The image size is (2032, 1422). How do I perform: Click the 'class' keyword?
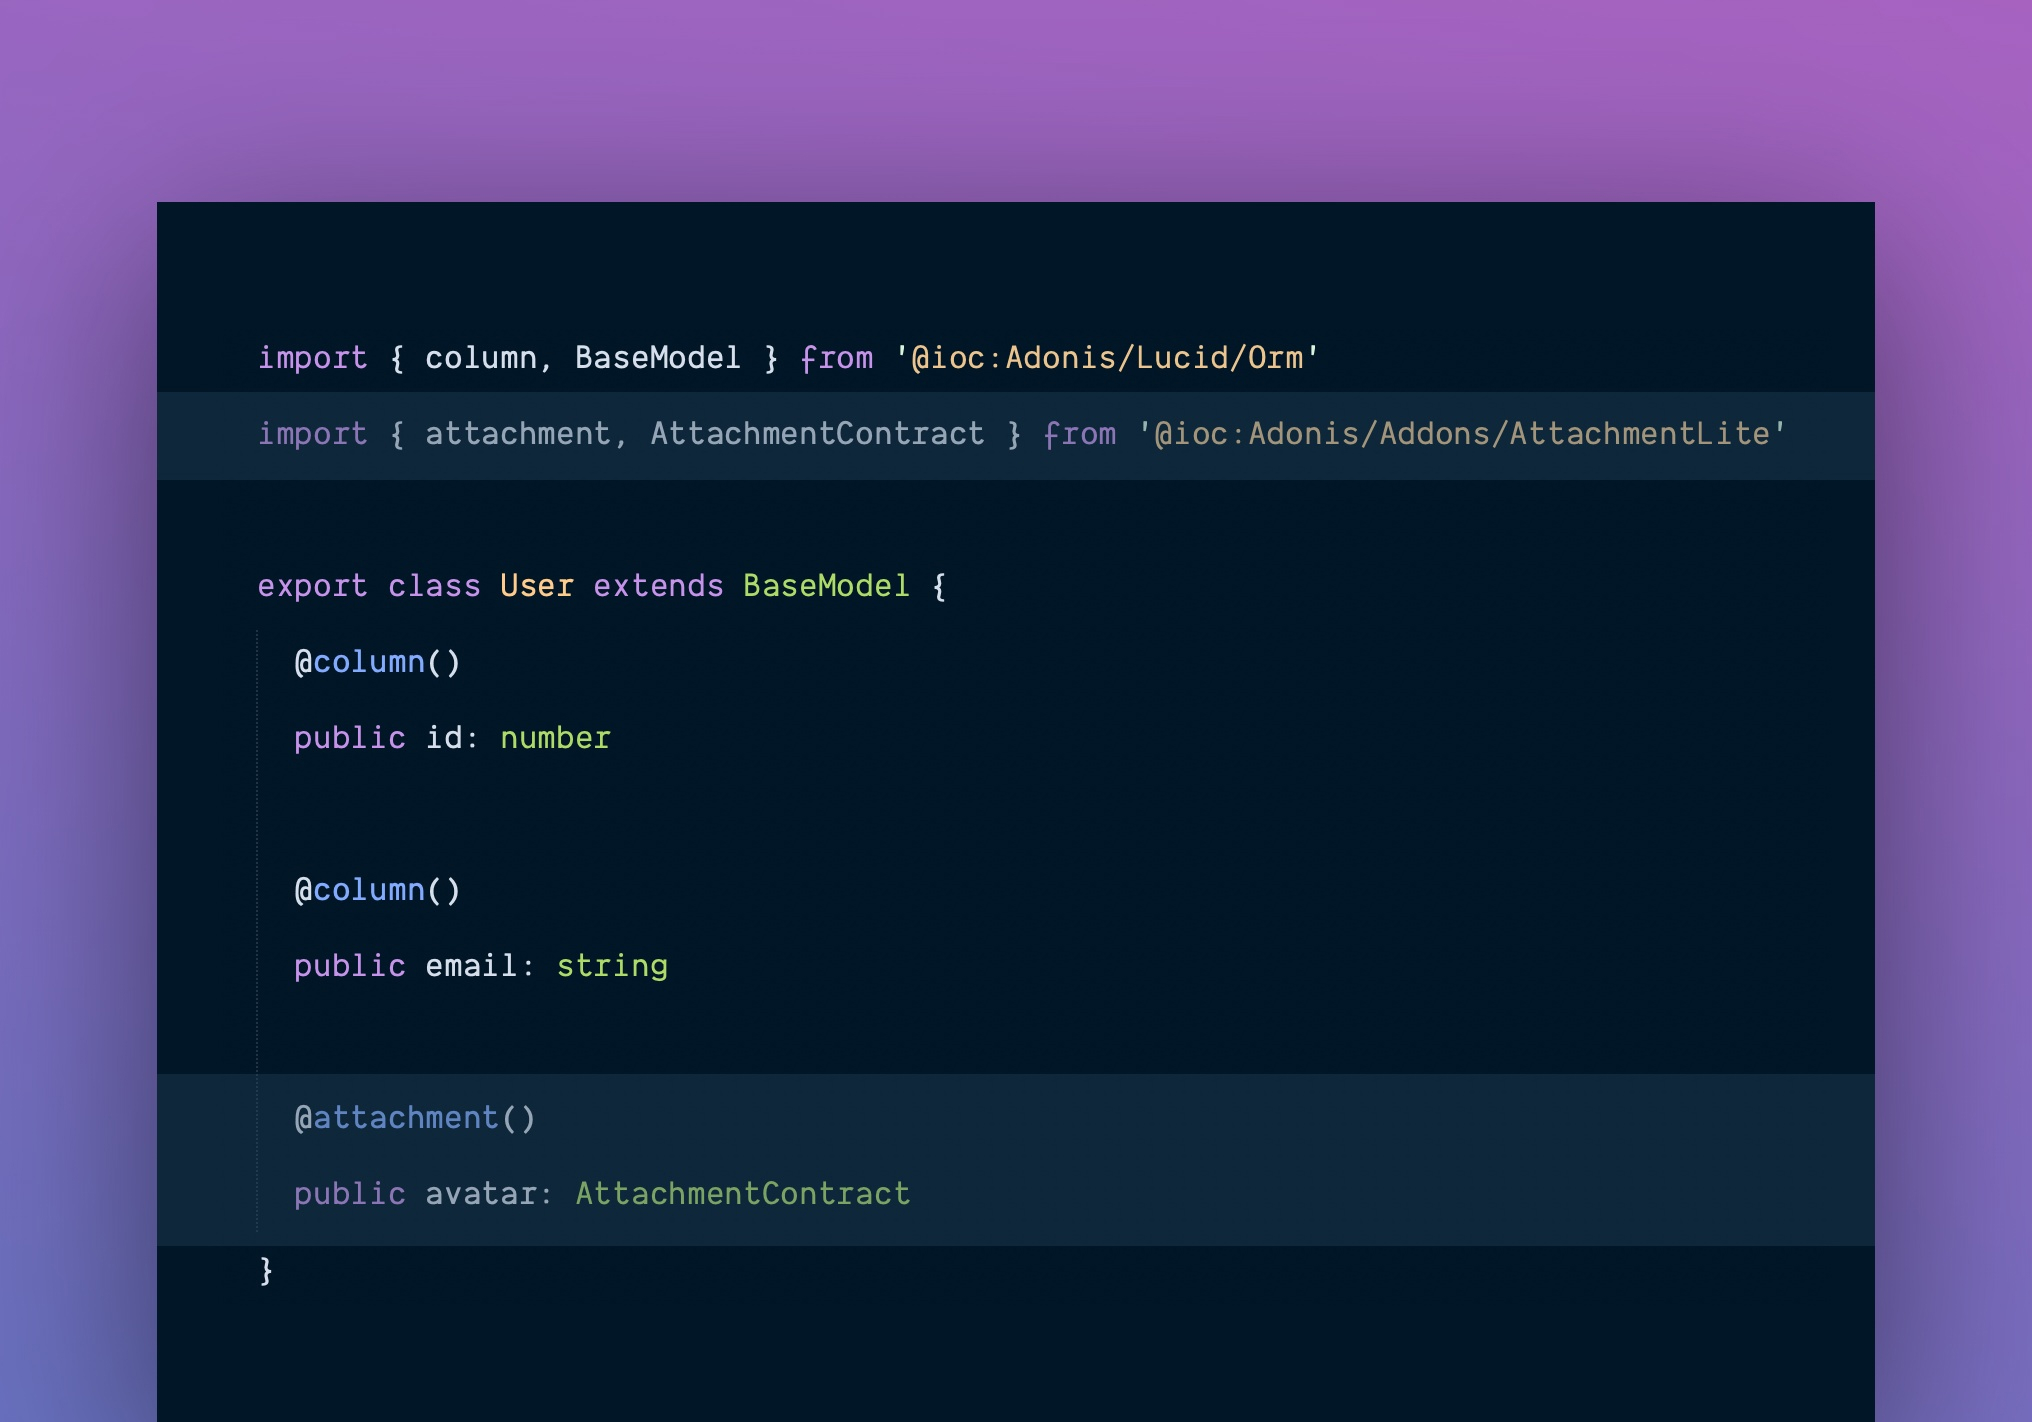(x=434, y=586)
